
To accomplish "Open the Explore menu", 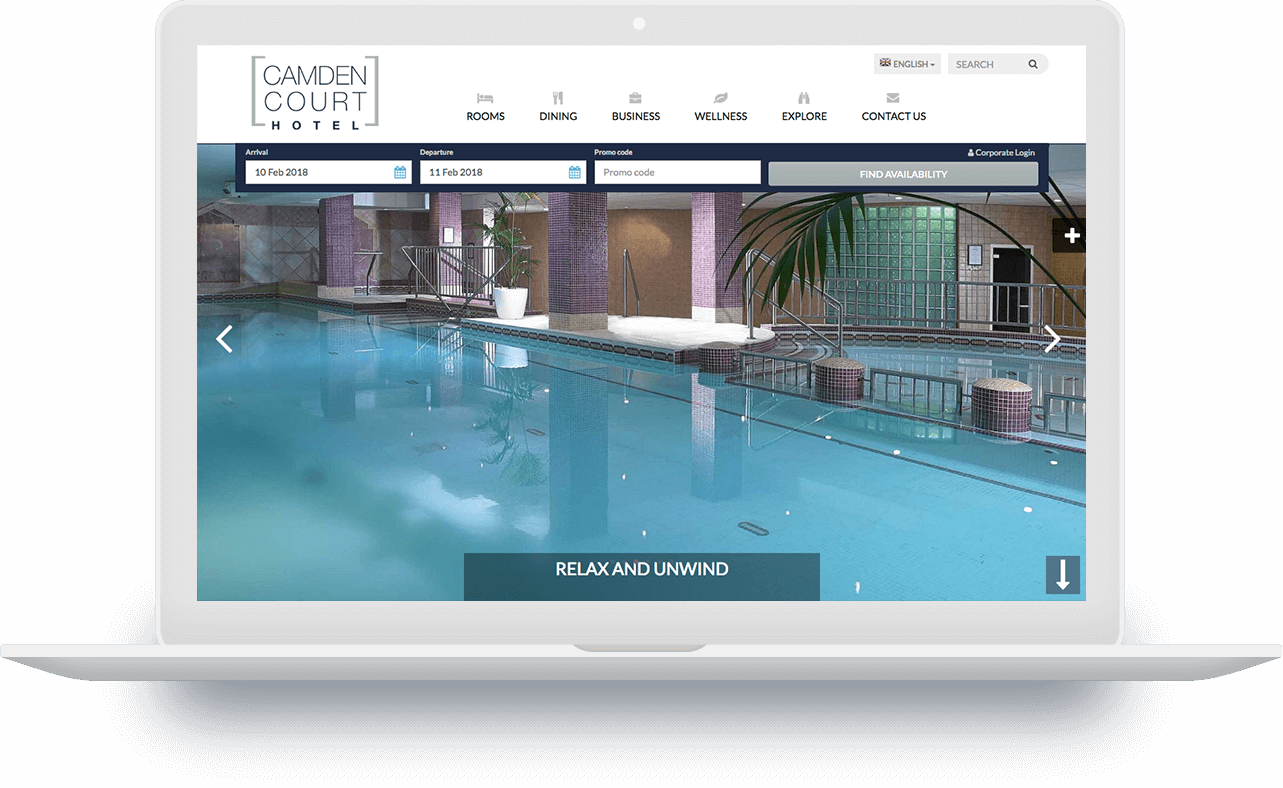I will pos(804,116).
